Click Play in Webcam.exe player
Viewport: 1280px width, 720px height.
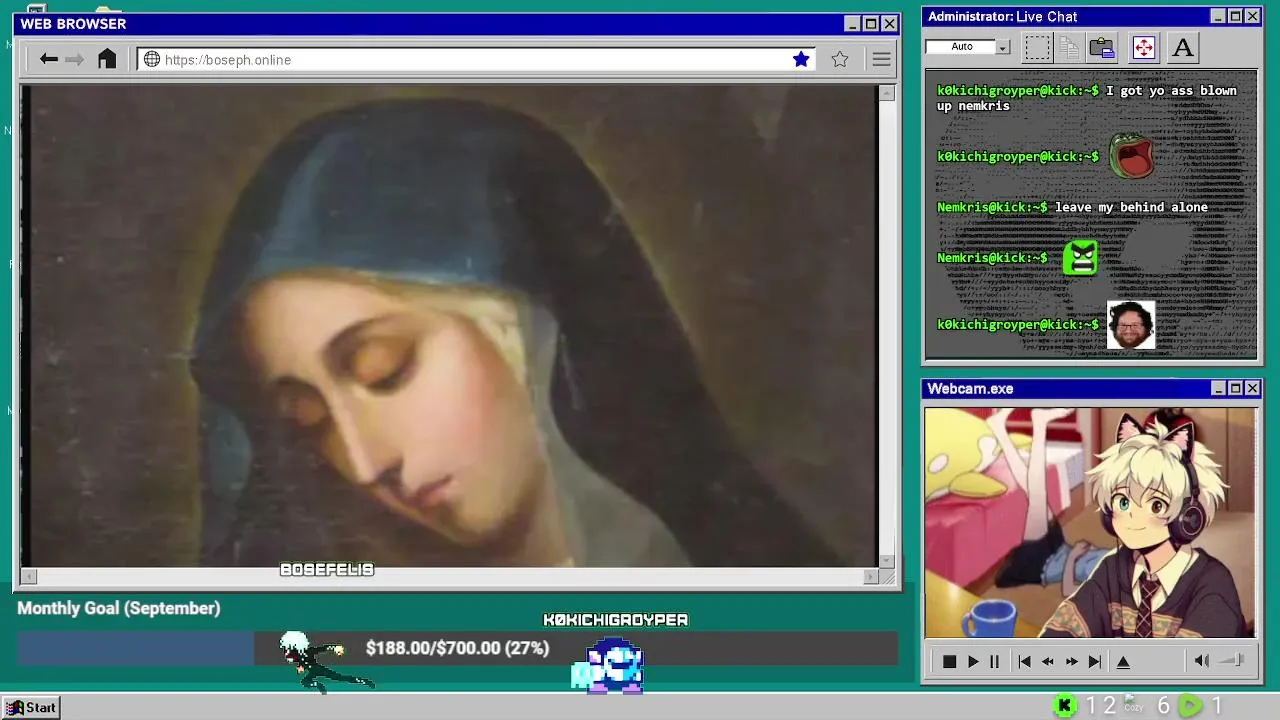tap(972, 661)
